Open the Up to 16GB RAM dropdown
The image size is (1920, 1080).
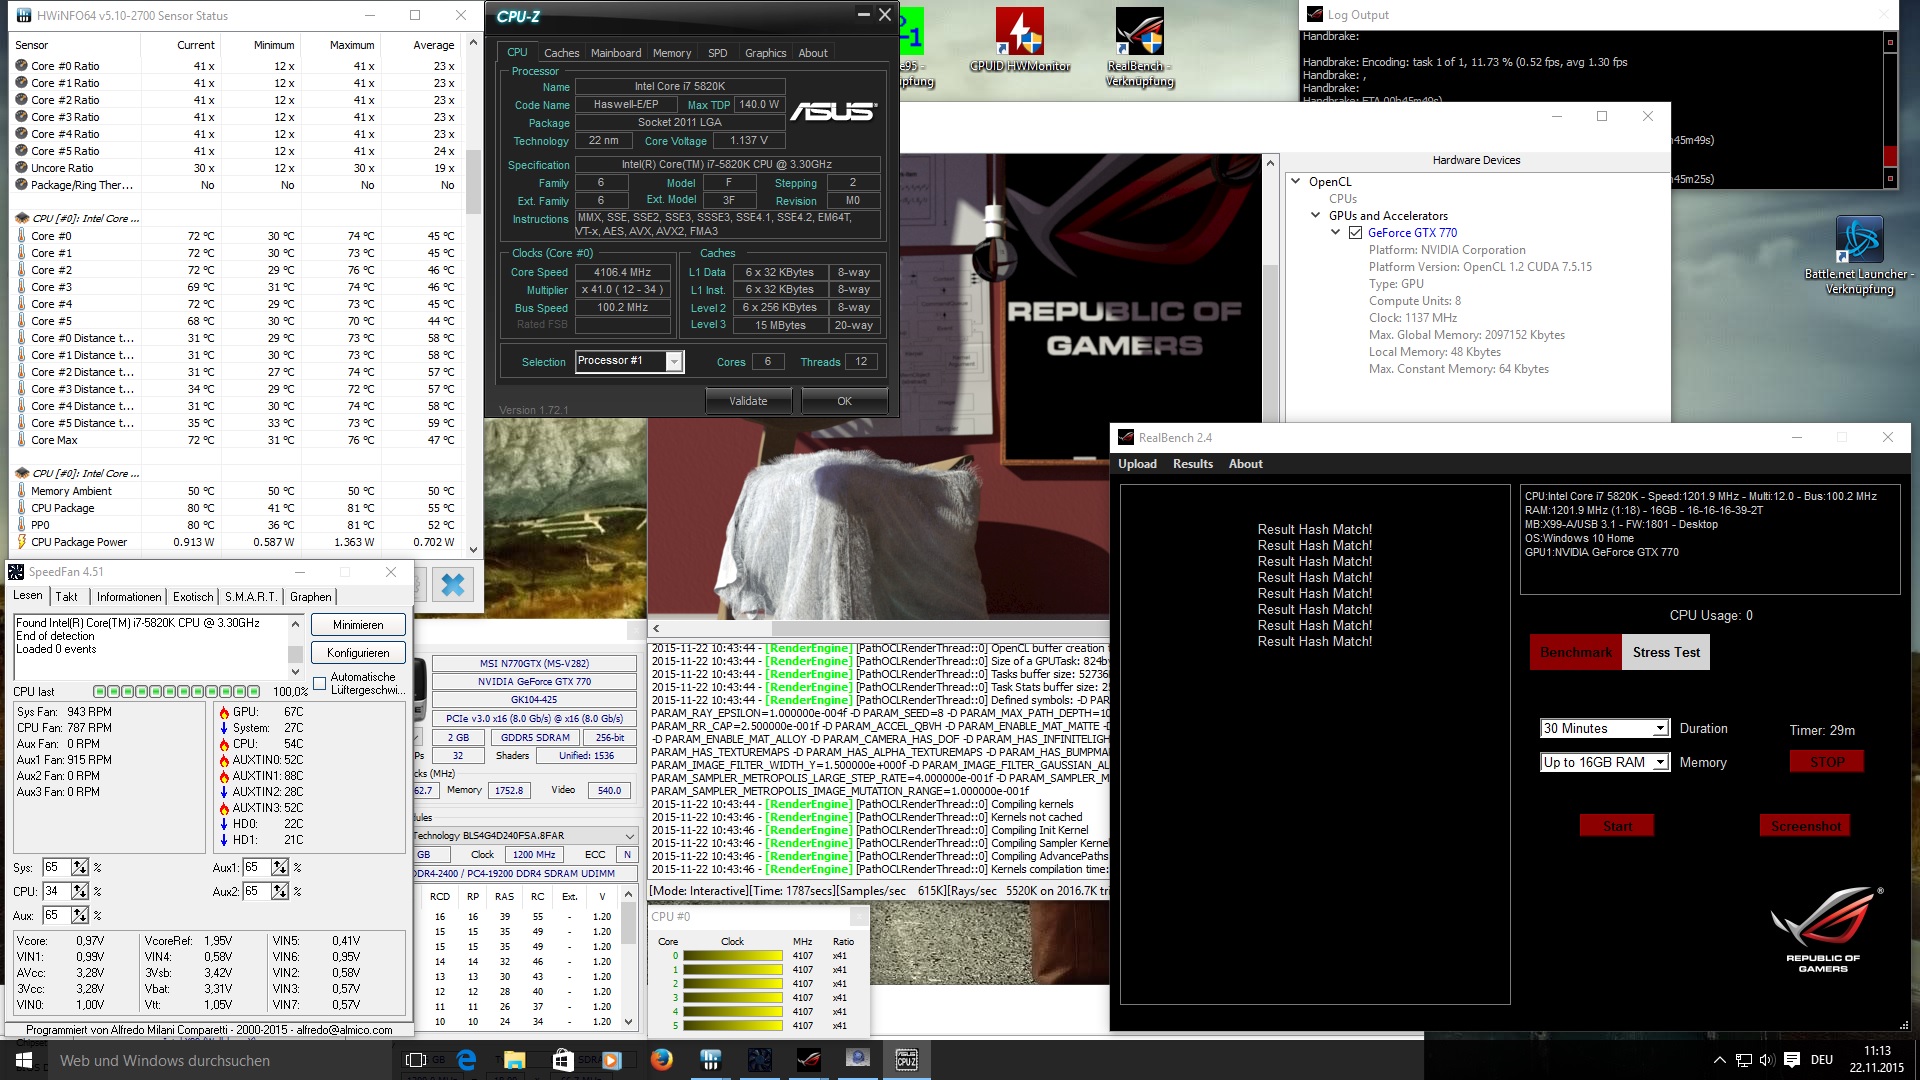click(x=1660, y=763)
